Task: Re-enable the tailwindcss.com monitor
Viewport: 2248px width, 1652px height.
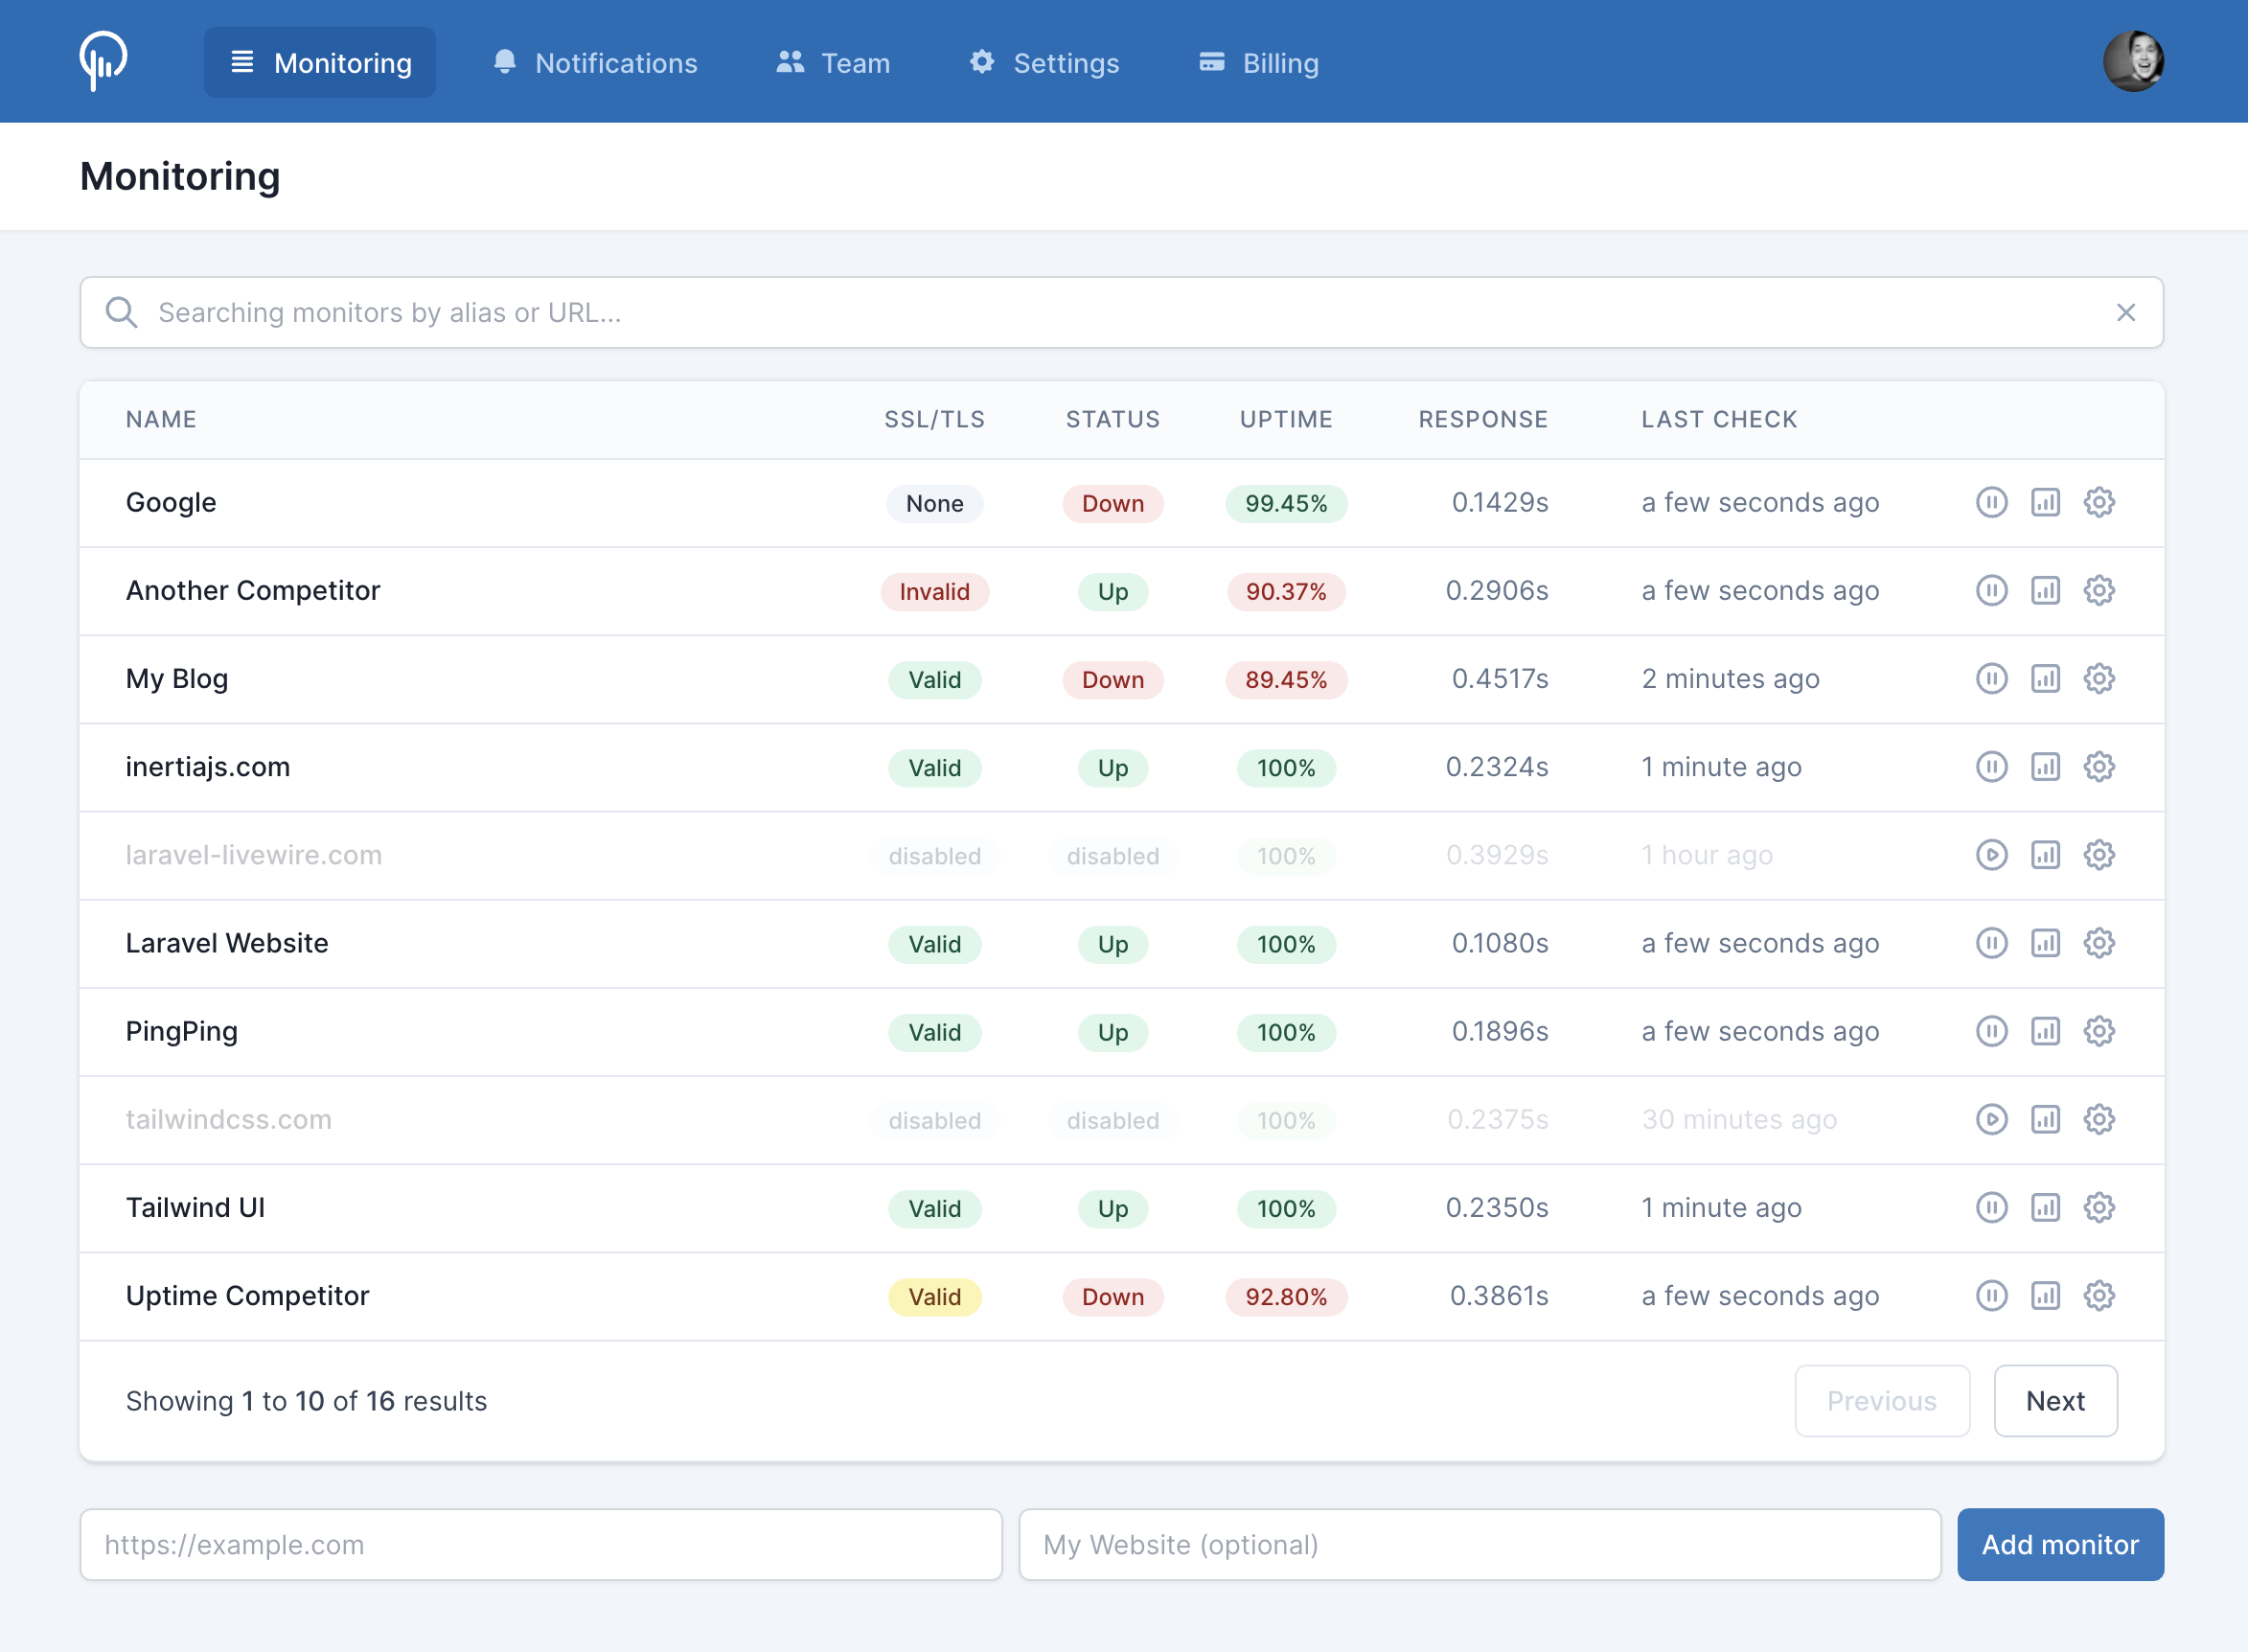Action: pyautogui.click(x=1991, y=1120)
